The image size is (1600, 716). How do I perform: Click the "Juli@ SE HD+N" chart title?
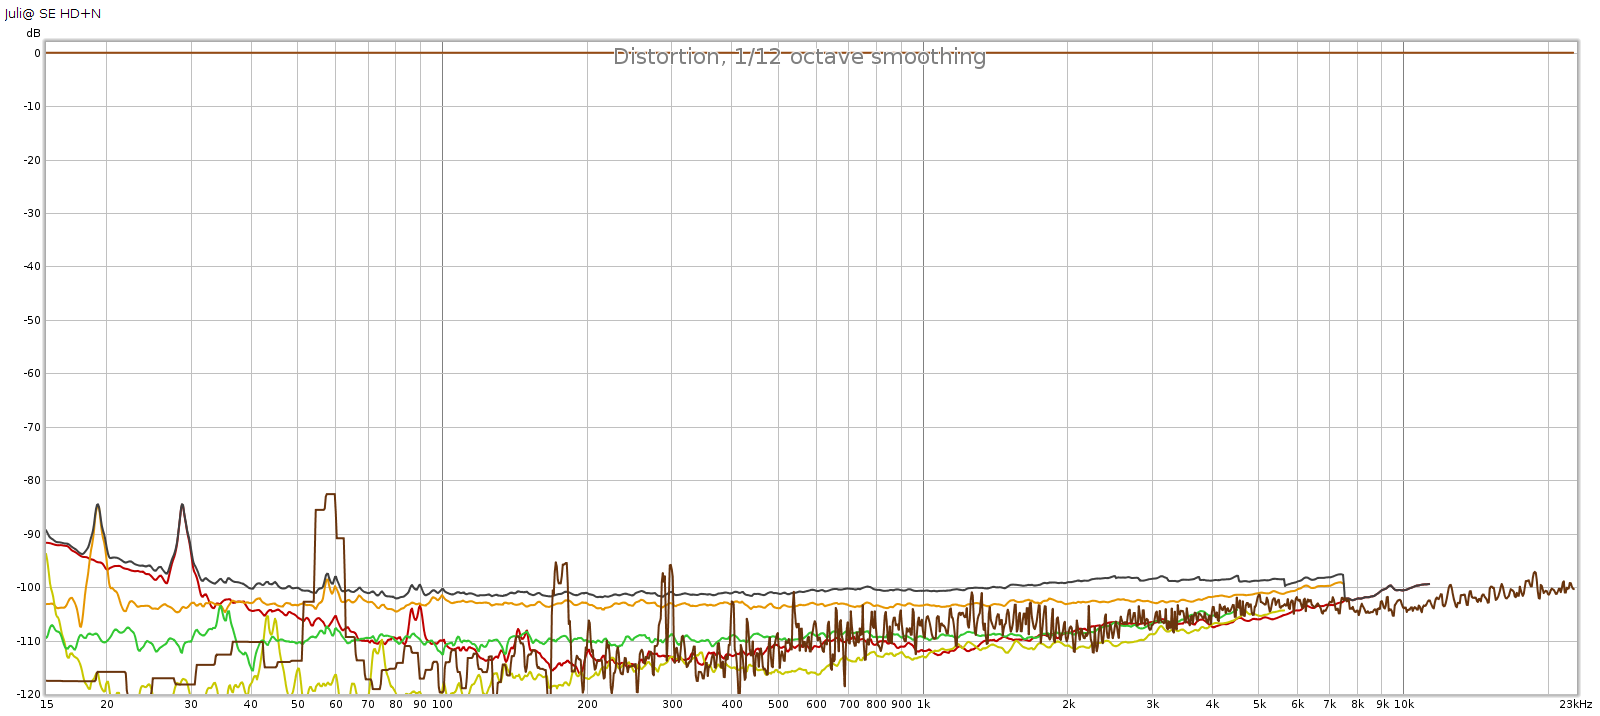pos(53,14)
